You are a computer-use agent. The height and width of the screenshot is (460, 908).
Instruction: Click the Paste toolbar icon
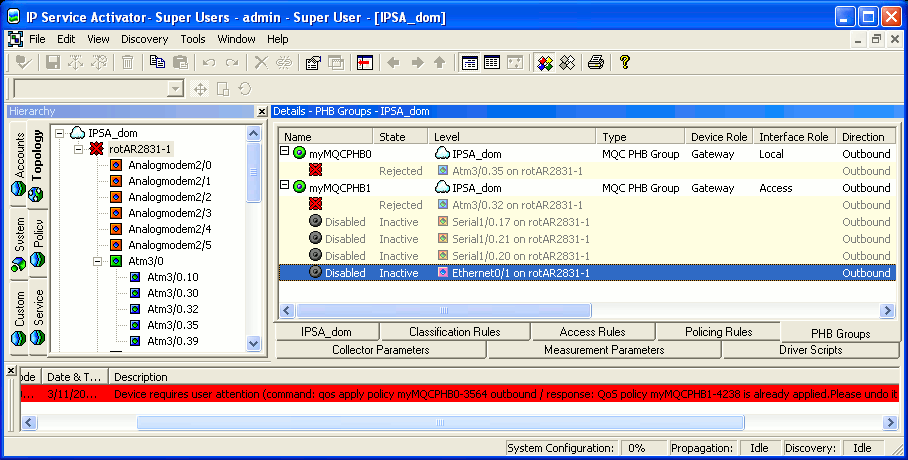180,62
